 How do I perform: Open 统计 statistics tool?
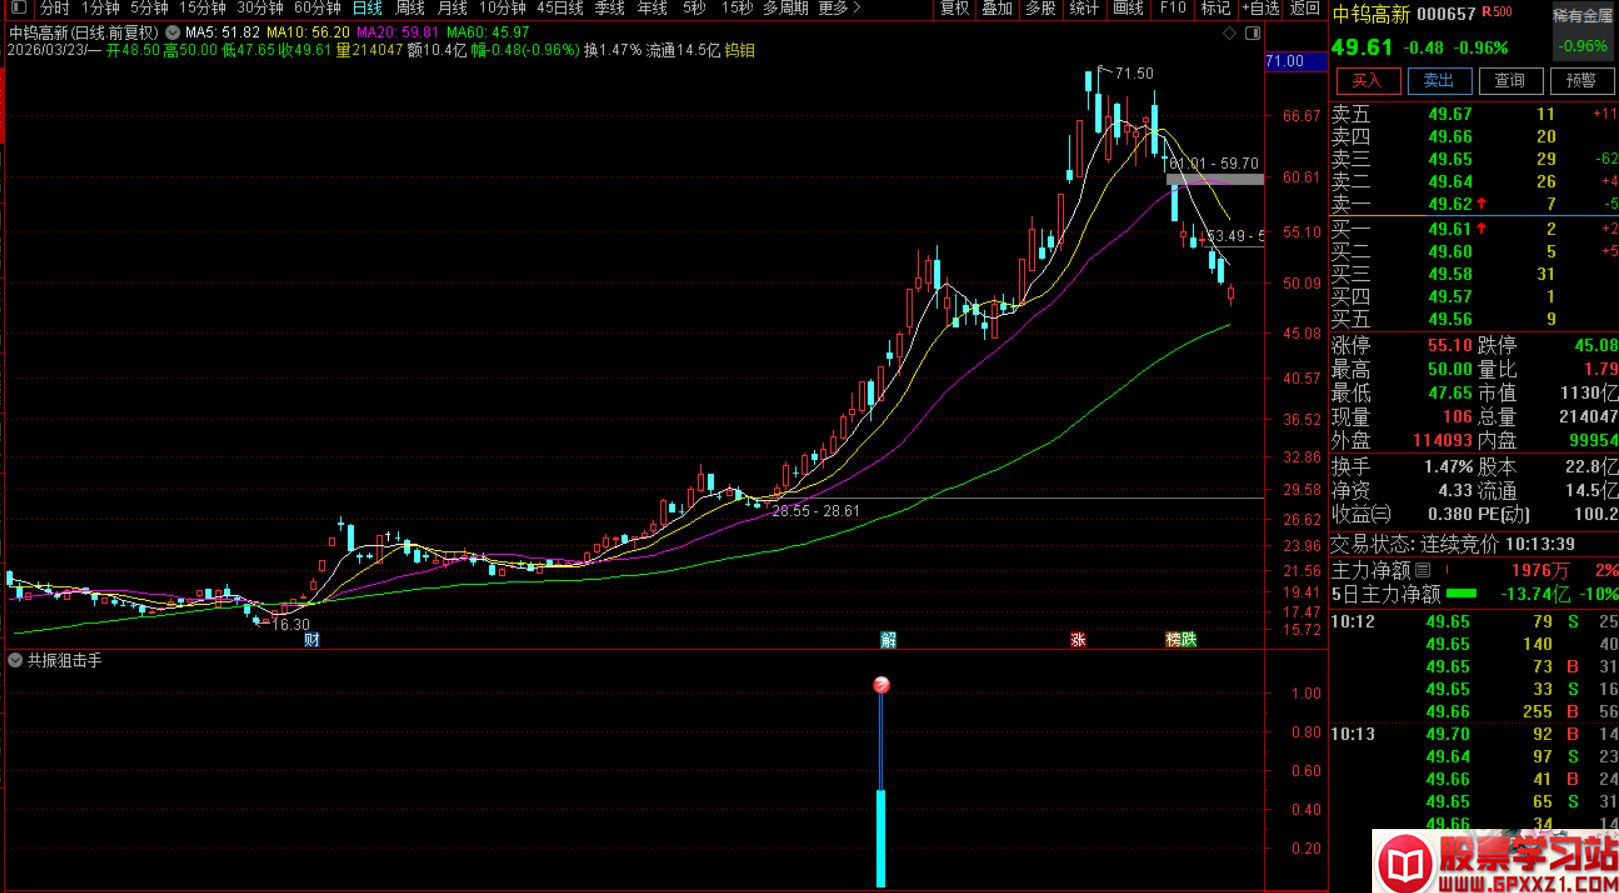point(1083,8)
